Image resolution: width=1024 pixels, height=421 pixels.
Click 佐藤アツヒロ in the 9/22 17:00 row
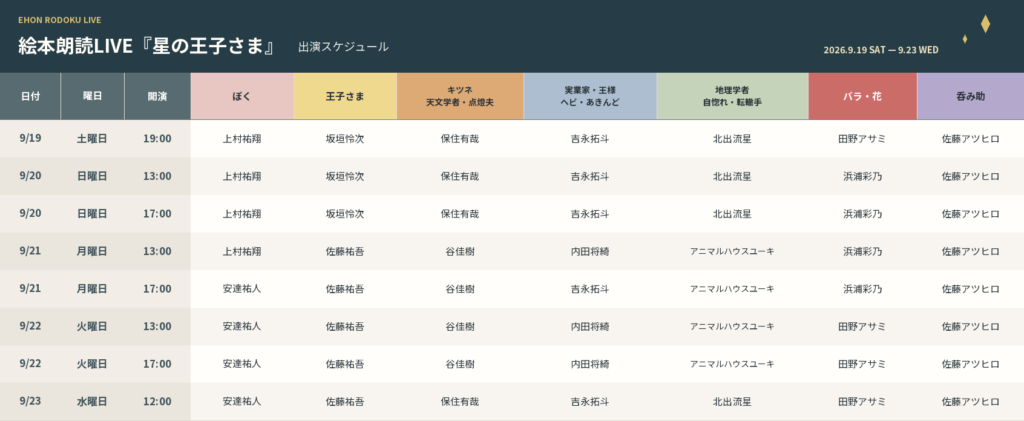click(970, 364)
